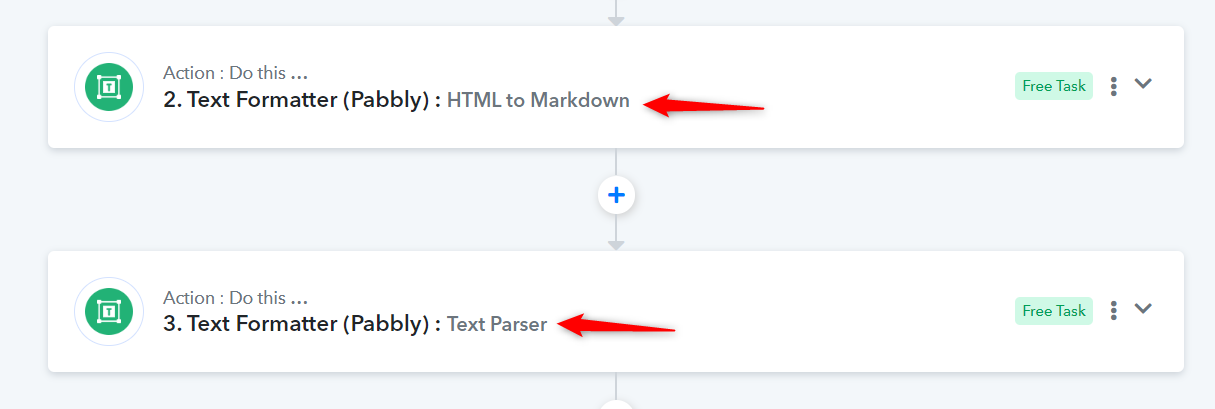
Task: Expand the HTML to Markdown step chevron
Action: tap(1143, 84)
